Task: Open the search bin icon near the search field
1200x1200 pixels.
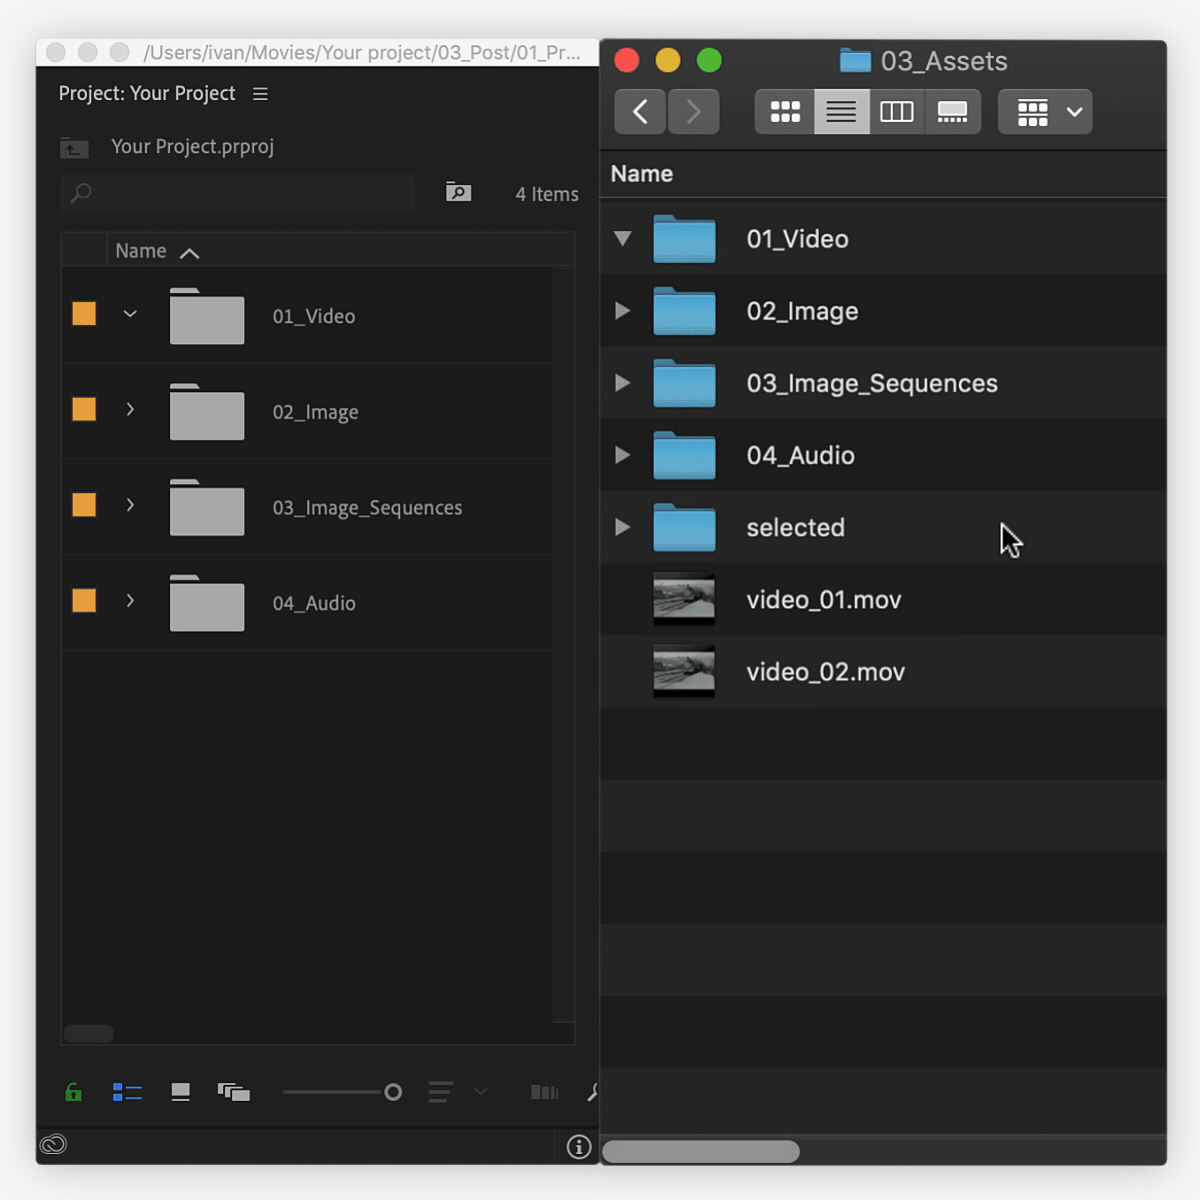Action: tap(458, 191)
